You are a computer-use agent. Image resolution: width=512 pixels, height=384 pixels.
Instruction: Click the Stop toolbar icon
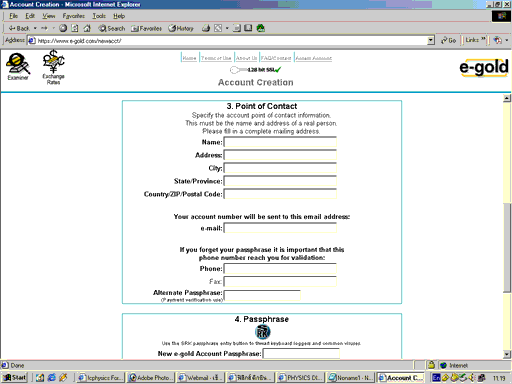pos(63,28)
